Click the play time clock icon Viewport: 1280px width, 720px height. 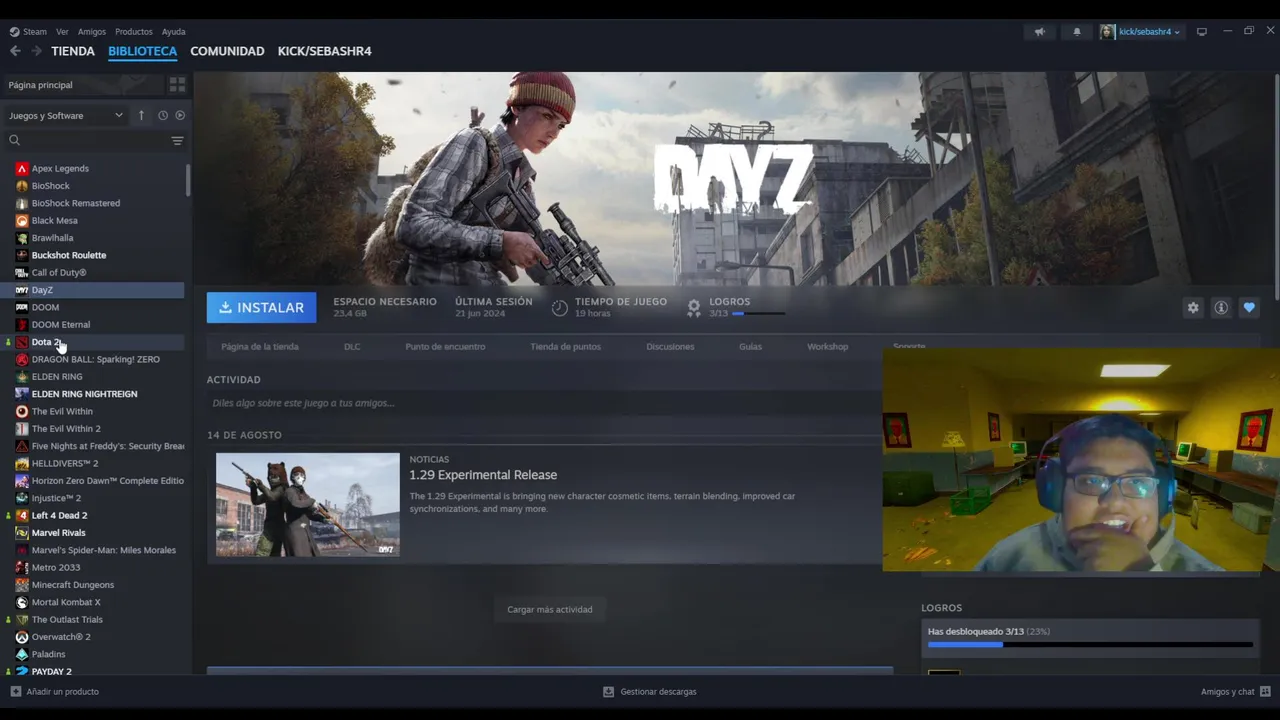[x=560, y=308]
